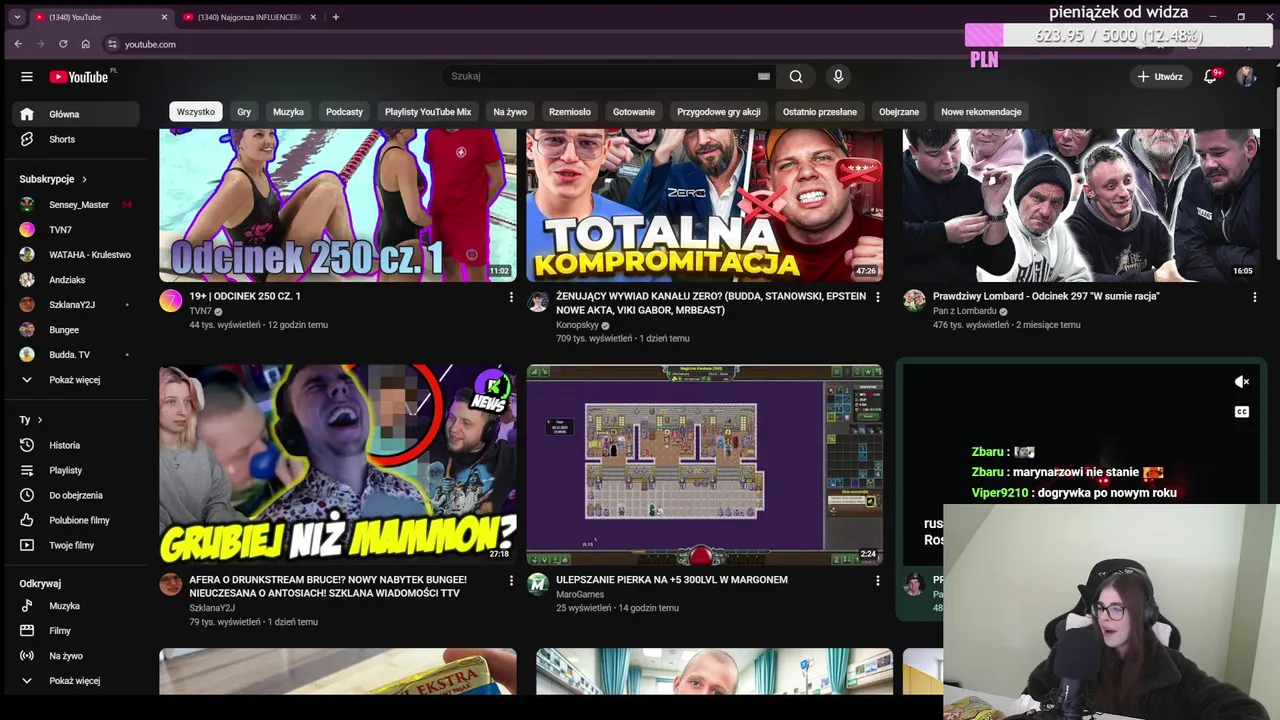This screenshot has height=720, width=1280.
Task: Select Nowe rekomendacje chip
Action: click(x=981, y=112)
